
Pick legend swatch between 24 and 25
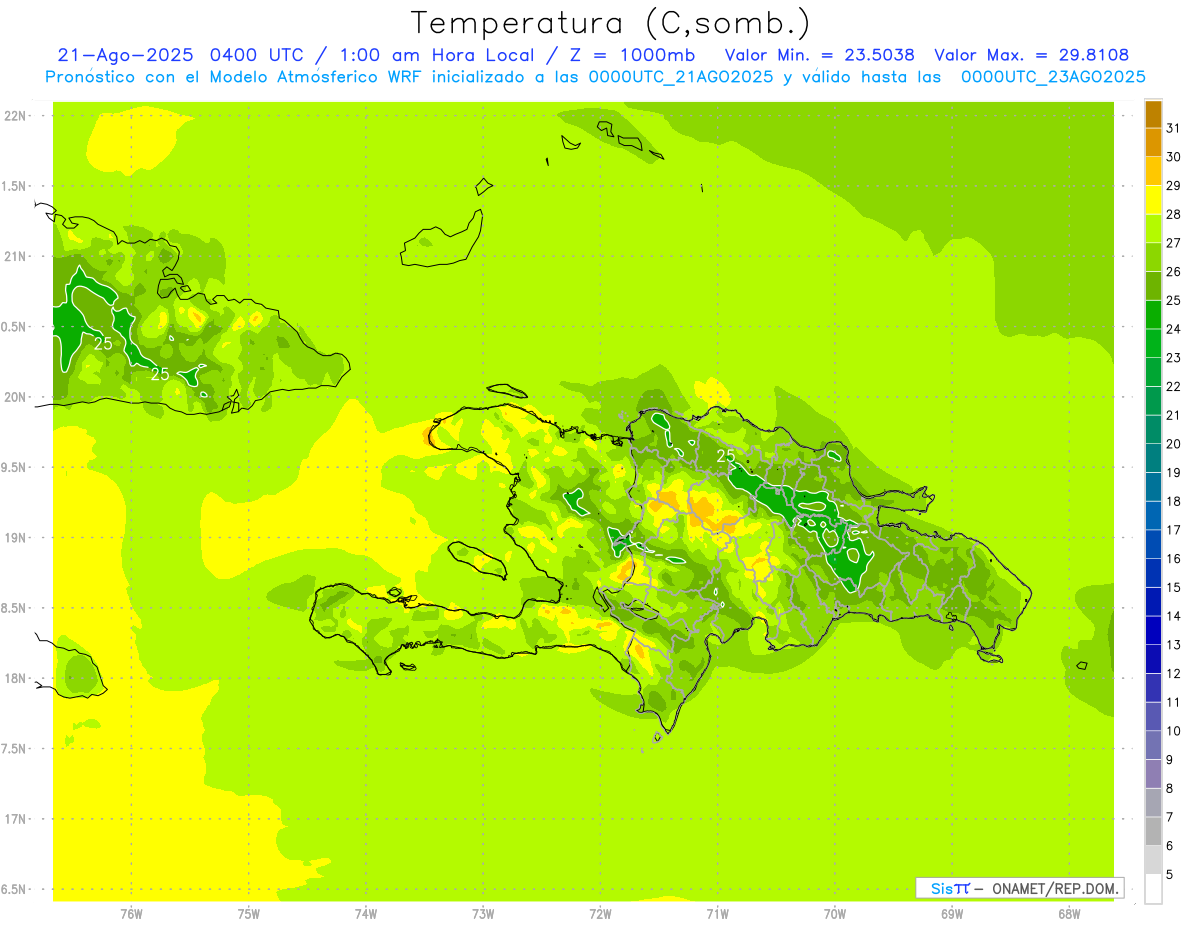coord(1153,314)
